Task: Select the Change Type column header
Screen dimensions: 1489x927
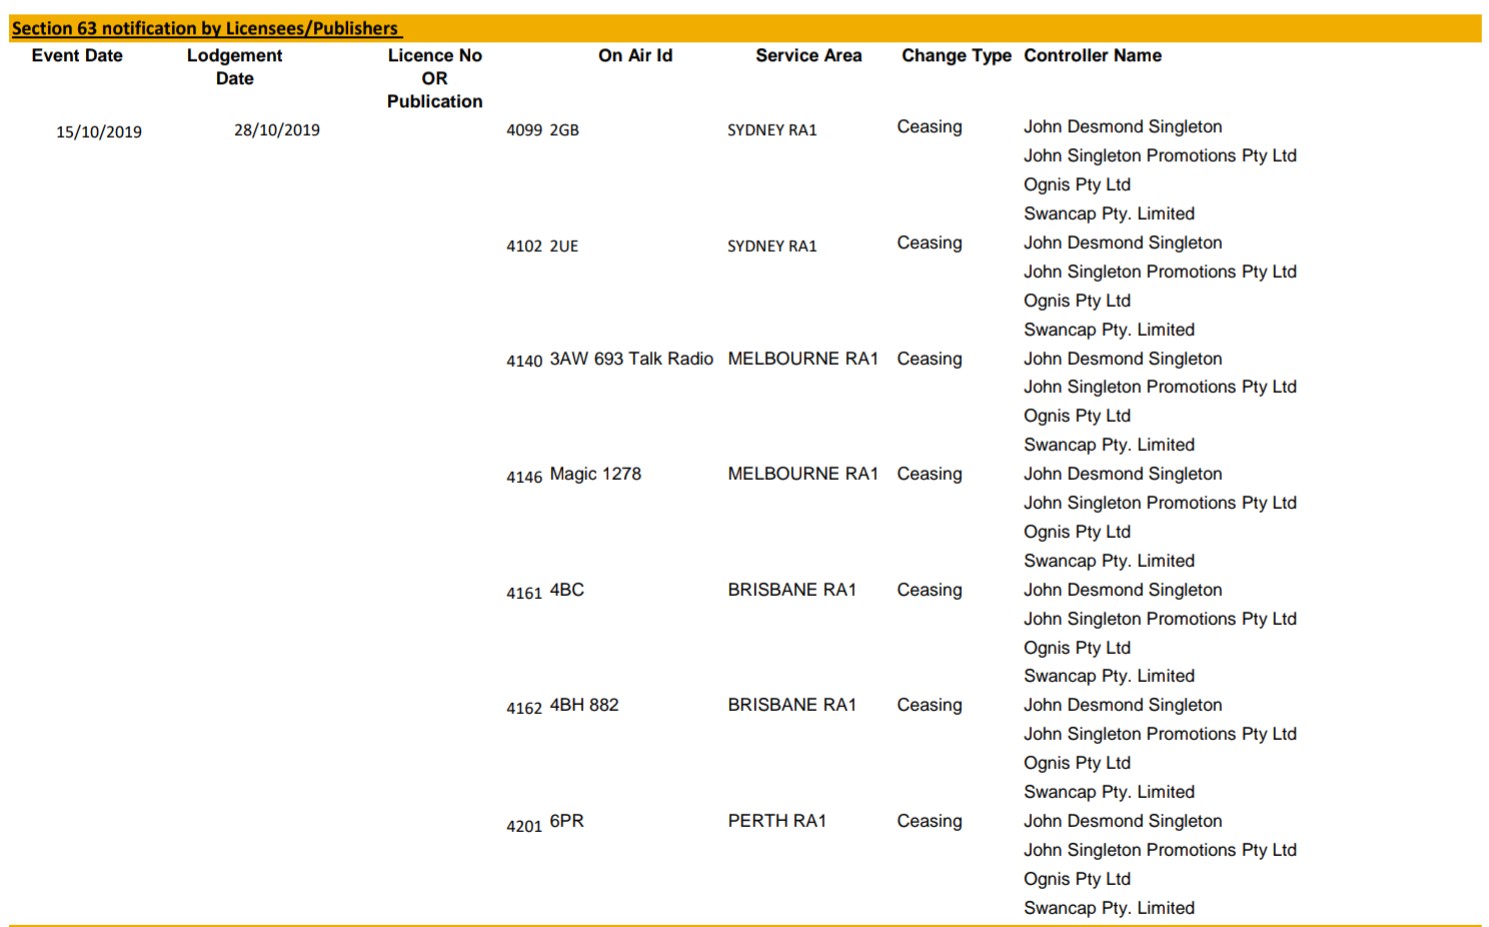Action: click(956, 56)
